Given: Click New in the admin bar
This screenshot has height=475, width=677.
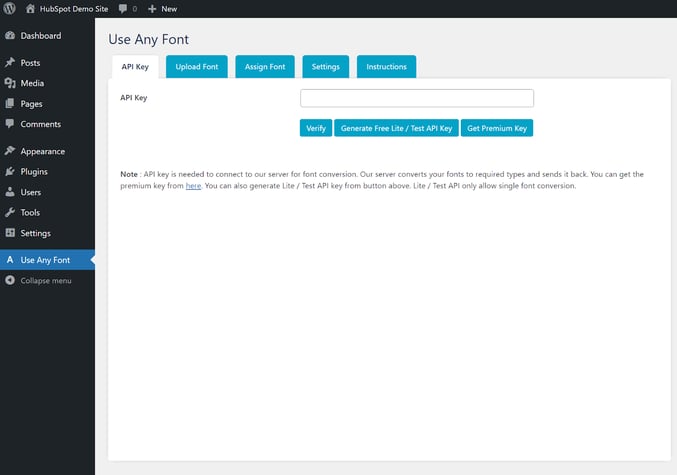Looking at the screenshot, I should [x=169, y=9].
